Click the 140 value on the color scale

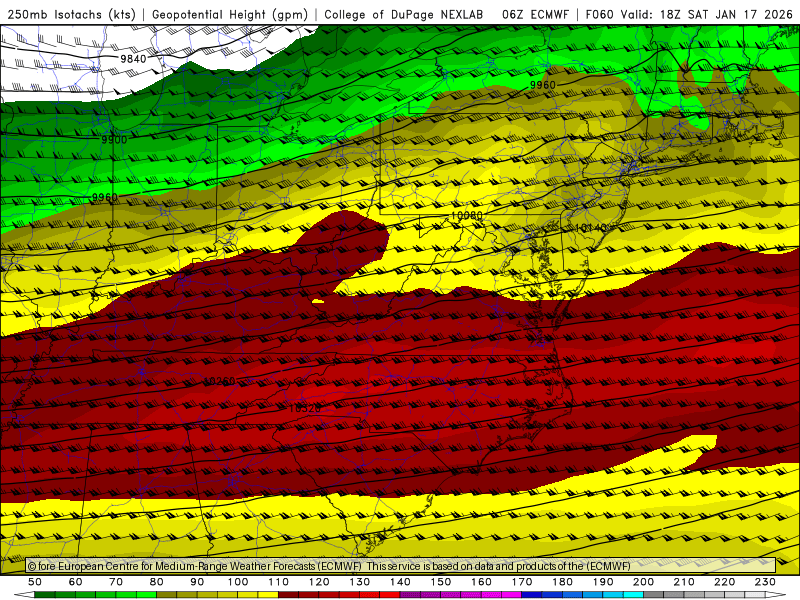click(x=400, y=582)
